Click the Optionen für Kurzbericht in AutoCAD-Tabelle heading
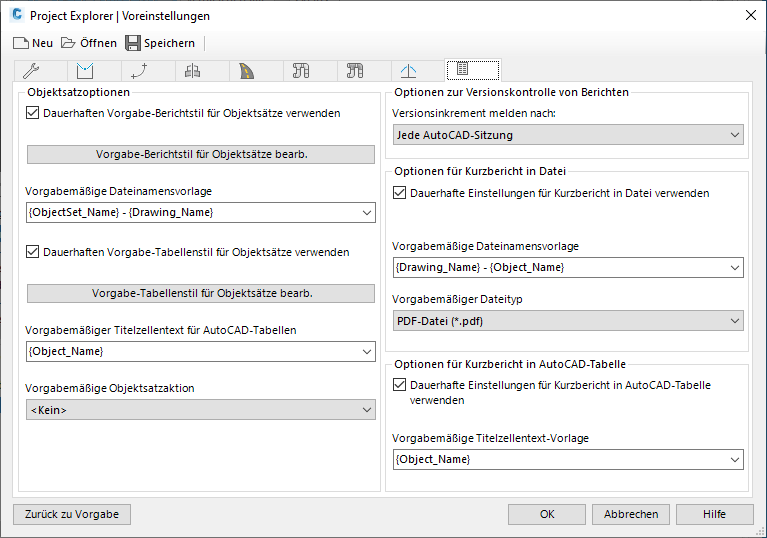The height and width of the screenshot is (538, 767). pyautogui.click(x=510, y=364)
